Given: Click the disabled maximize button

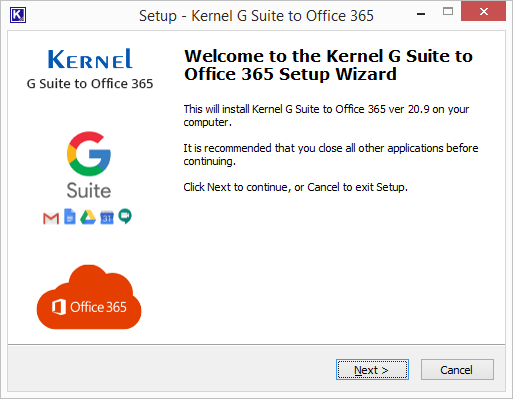Looking at the screenshot, I should [448, 12].
